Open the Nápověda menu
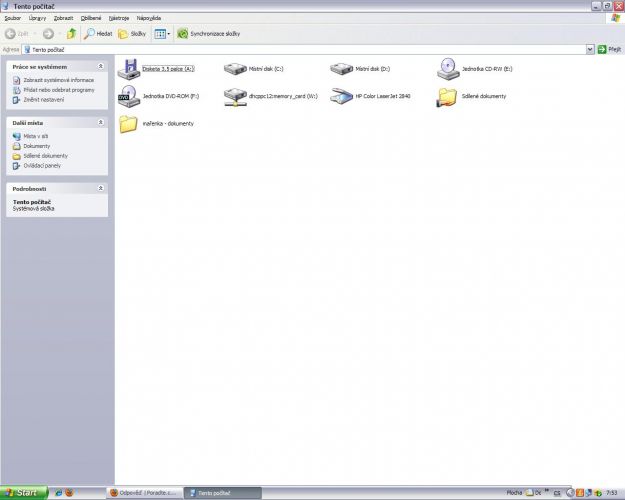 [149, 18]
